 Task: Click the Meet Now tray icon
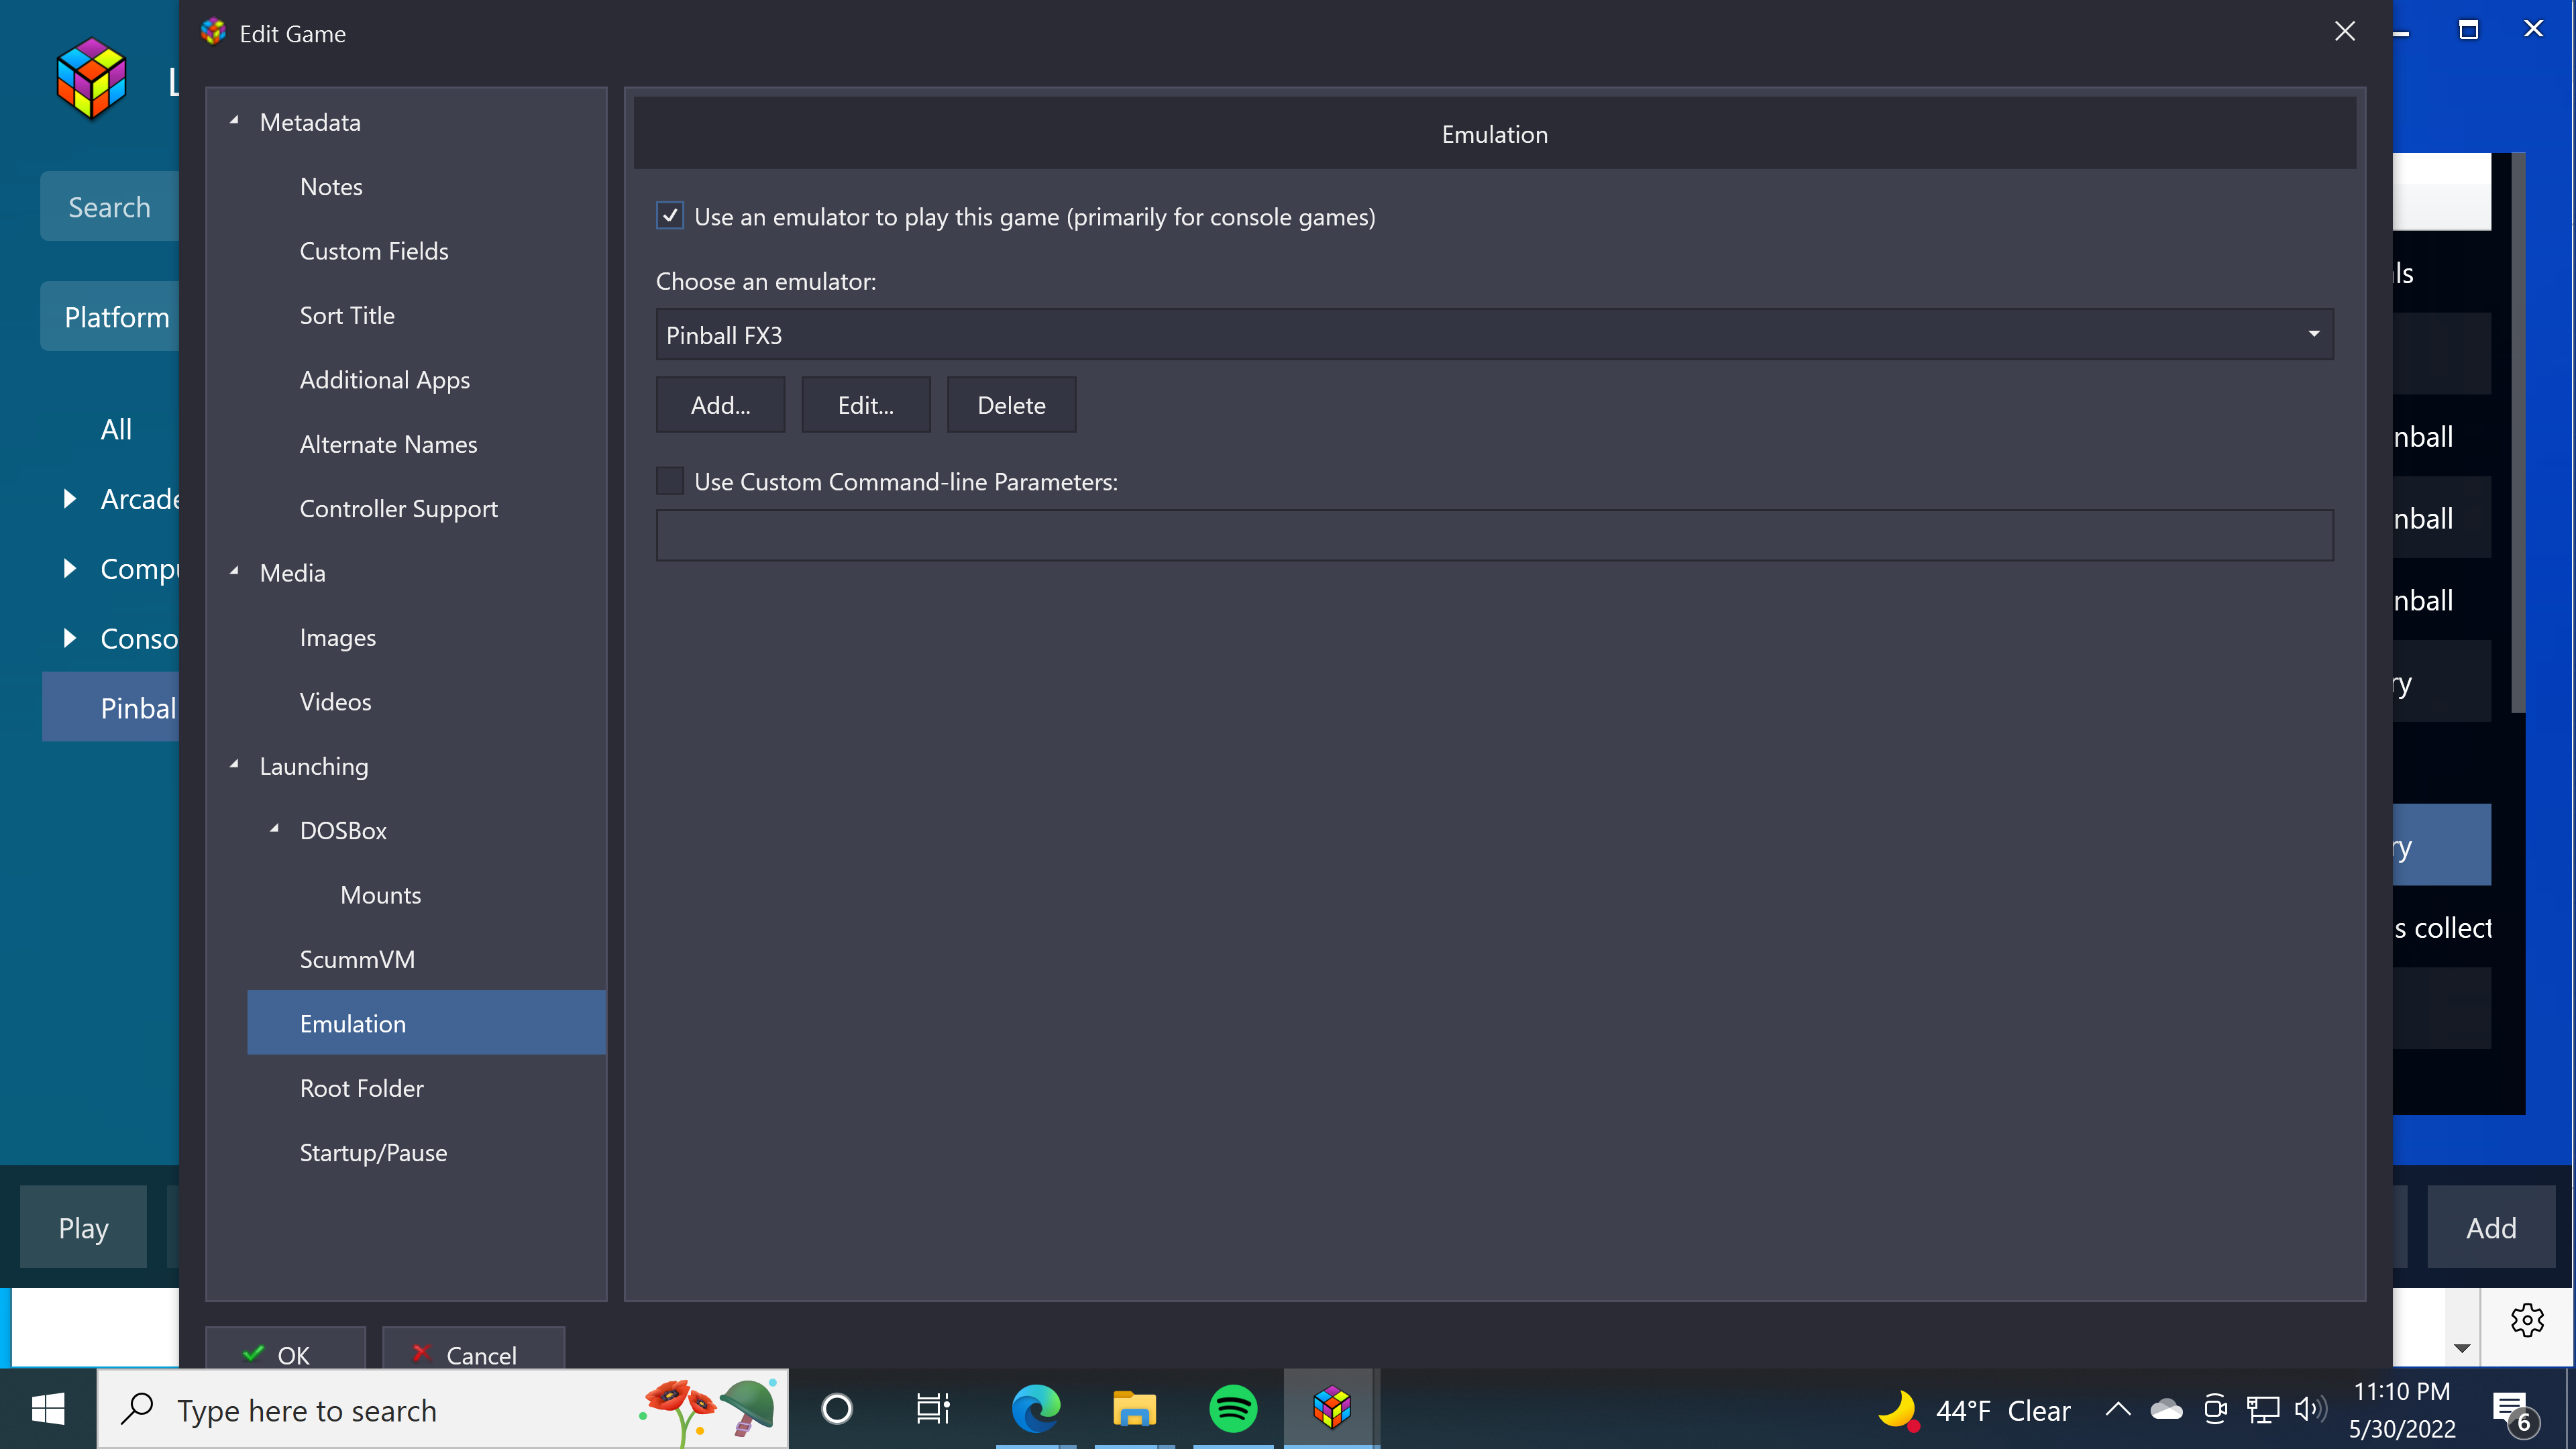click(2215, 1410)
